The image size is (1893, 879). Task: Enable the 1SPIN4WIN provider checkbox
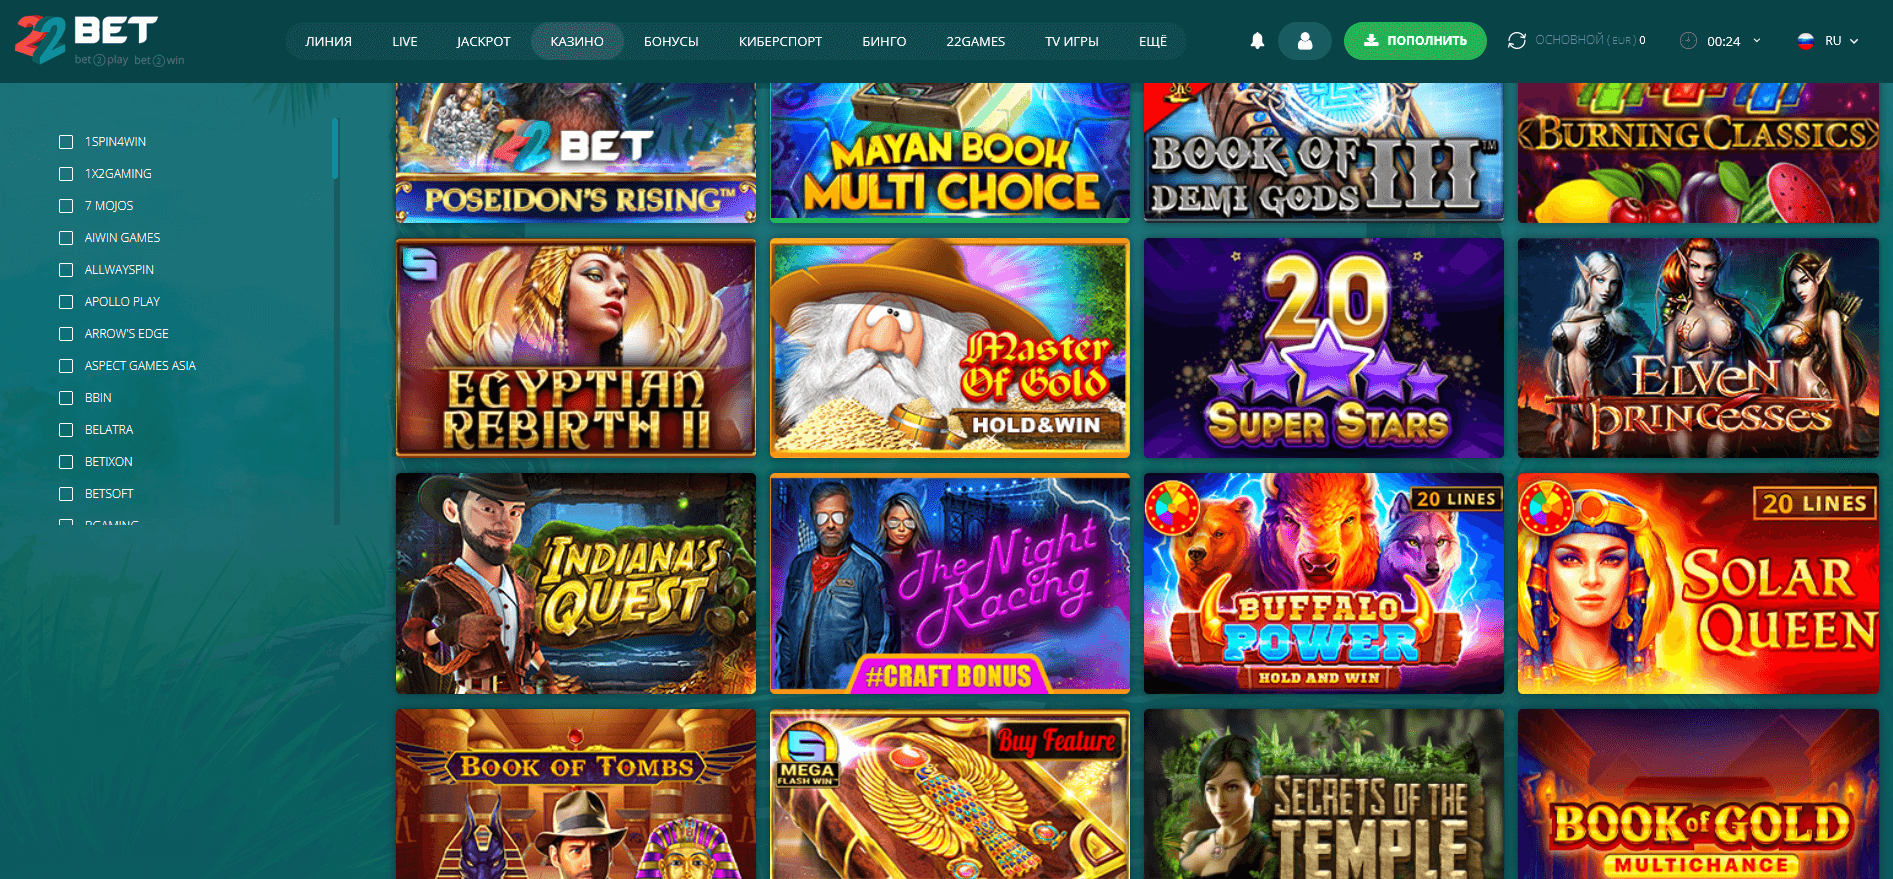[x=66, y=142]
